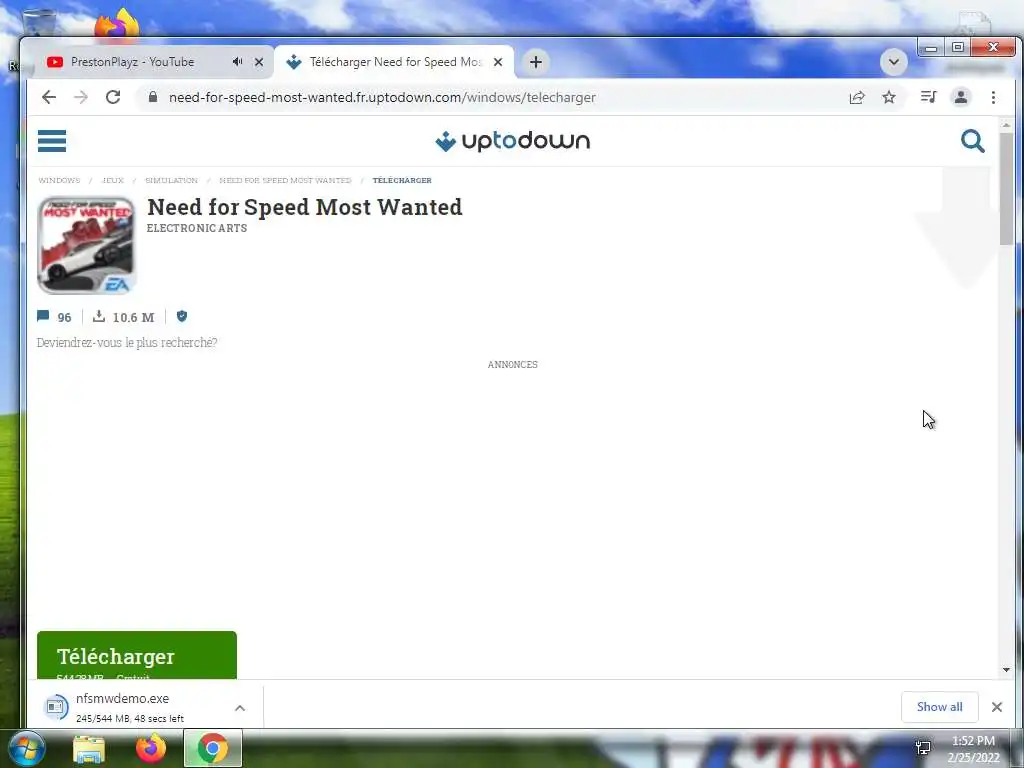Click the network tray icon
Screen dimensions: 1024x768
pos(923,748)
